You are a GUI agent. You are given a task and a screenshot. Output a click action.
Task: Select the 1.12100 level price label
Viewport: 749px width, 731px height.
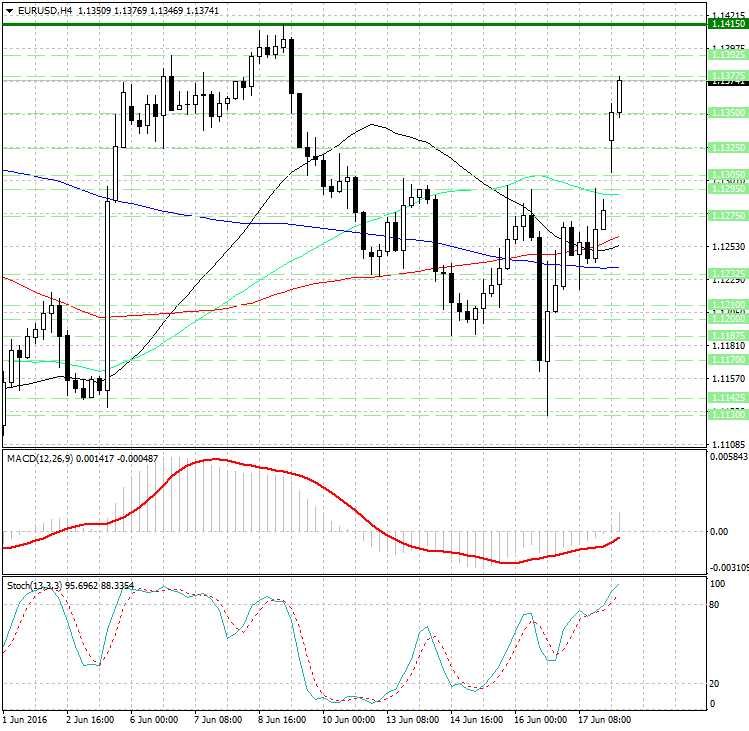click(728, 304)
